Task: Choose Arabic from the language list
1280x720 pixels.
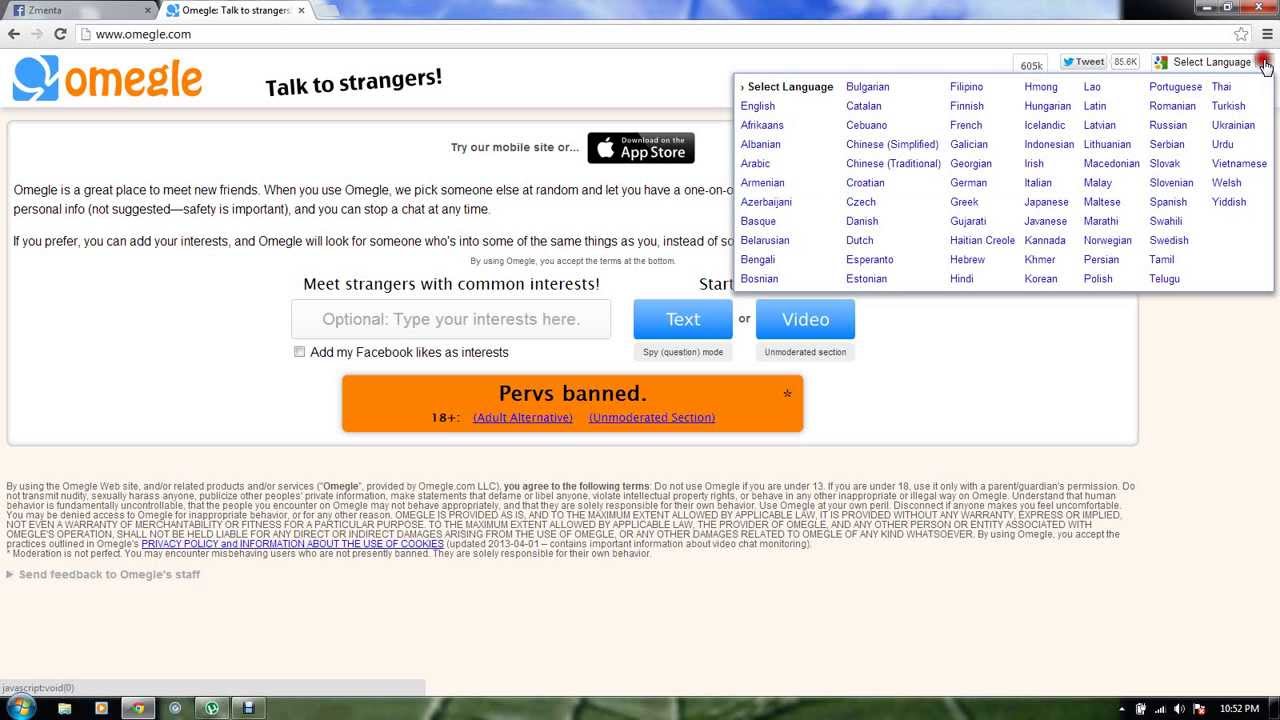Action: (x=755, y=164)
